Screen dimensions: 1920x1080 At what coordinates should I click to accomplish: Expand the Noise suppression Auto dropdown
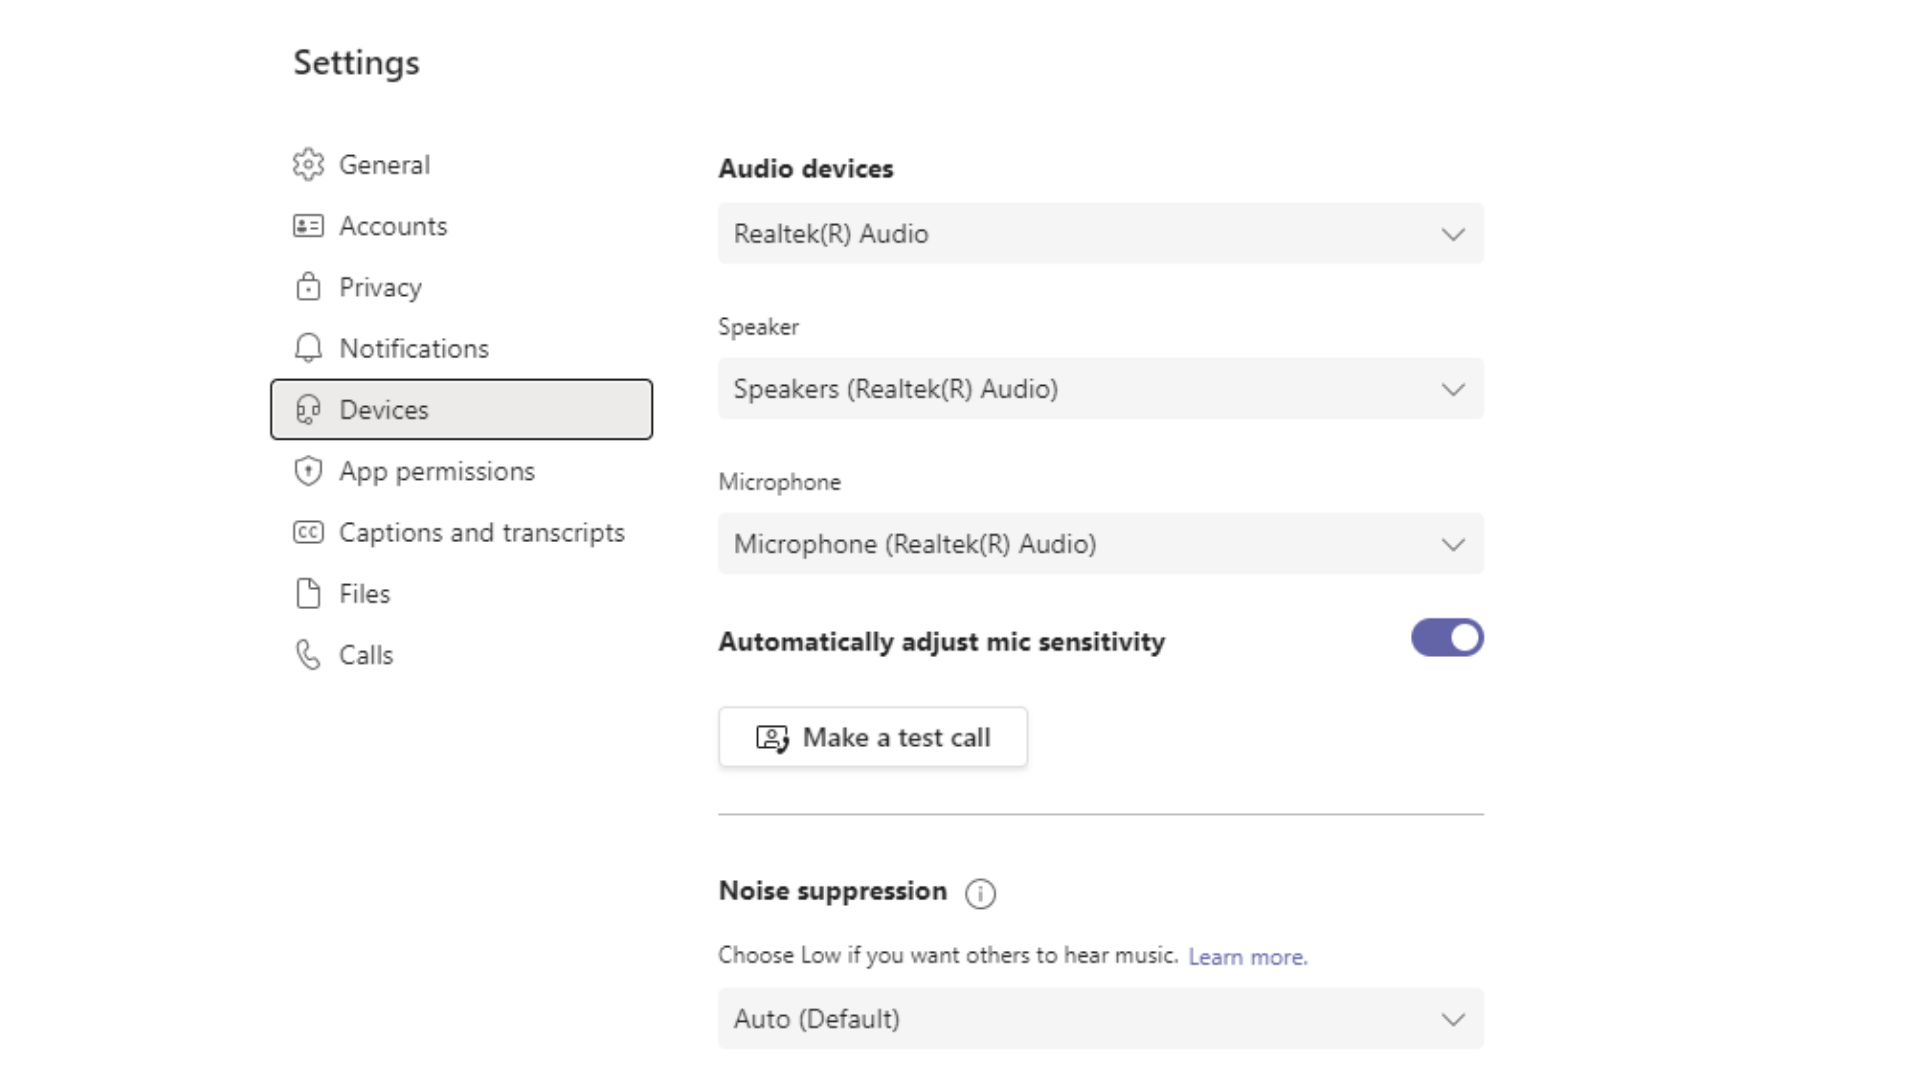coord(1100,1019)
